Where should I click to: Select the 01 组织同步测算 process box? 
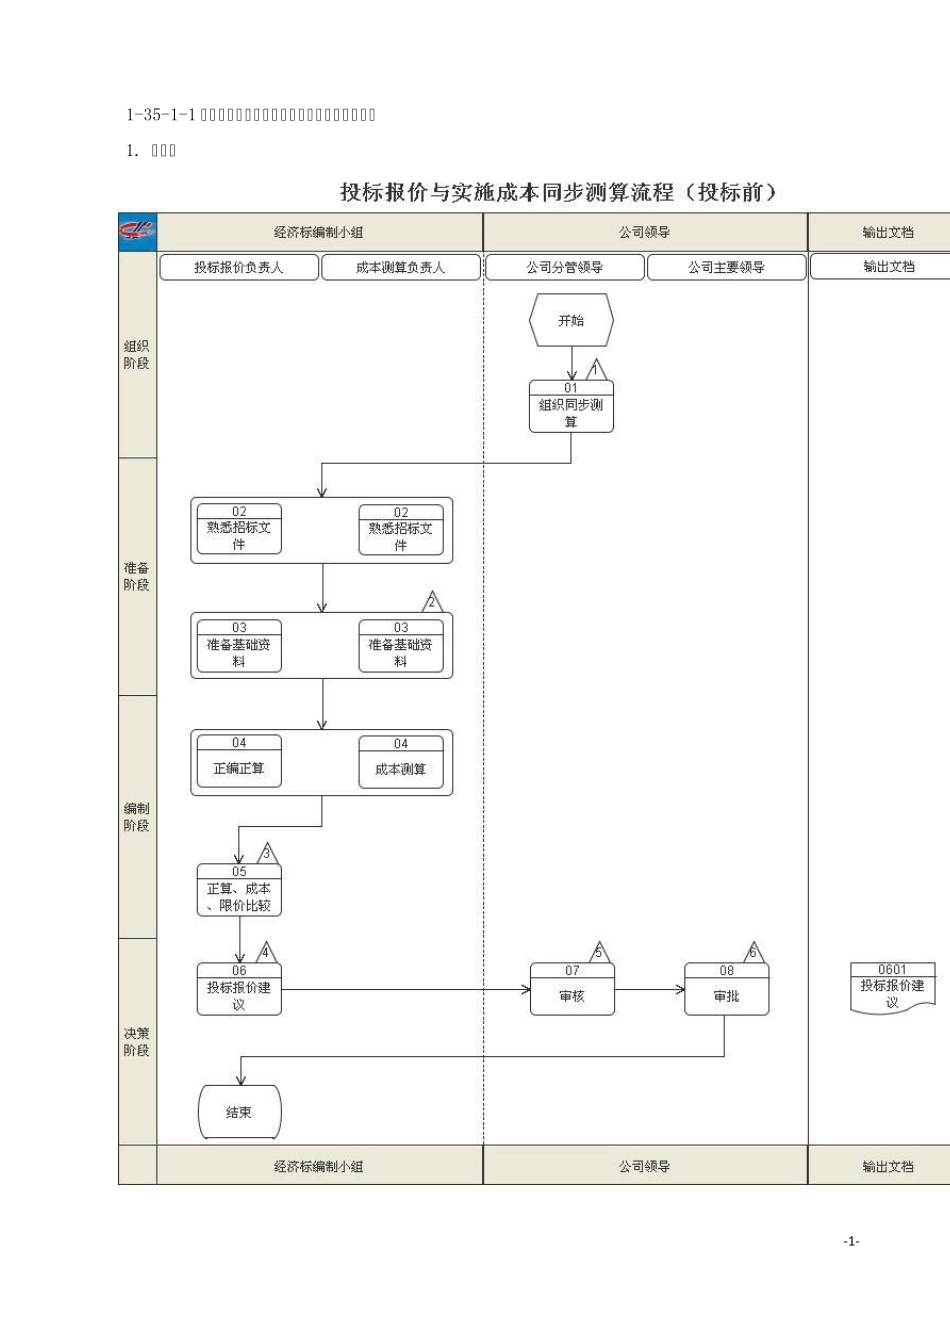571,406
